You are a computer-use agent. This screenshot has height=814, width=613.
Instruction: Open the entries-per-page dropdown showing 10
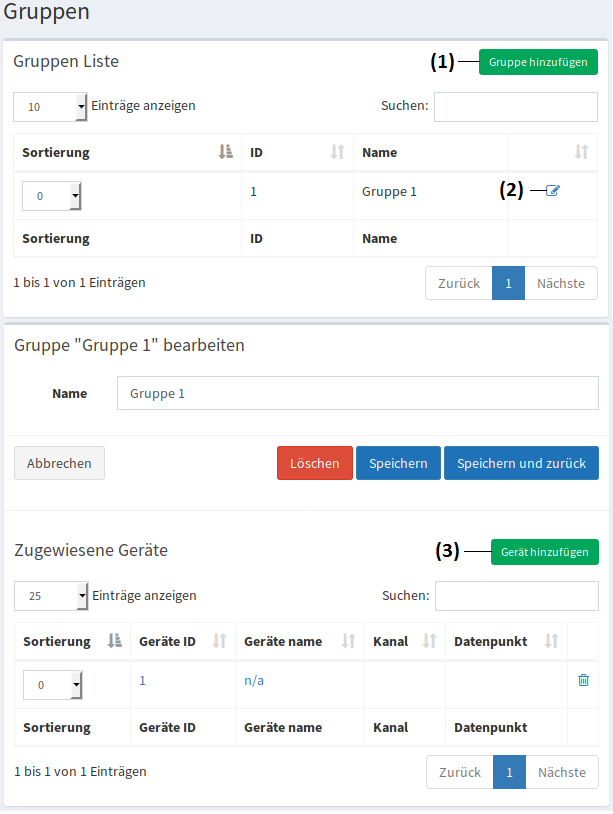pos(50,106)
